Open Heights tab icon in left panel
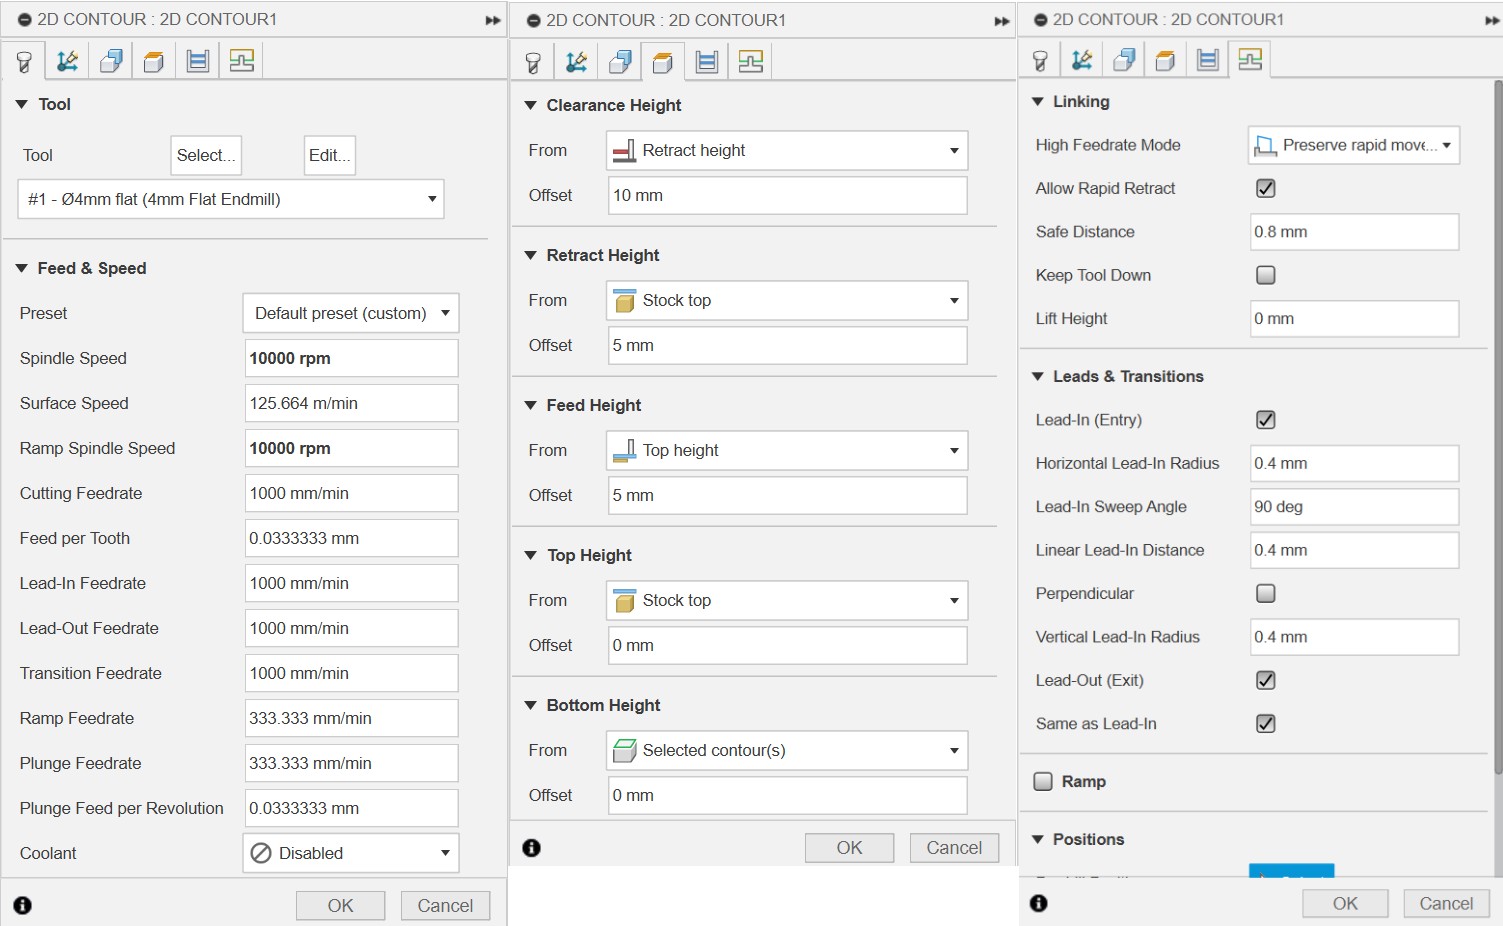The height and width of the screenshot is (926, 1503). 154,61
